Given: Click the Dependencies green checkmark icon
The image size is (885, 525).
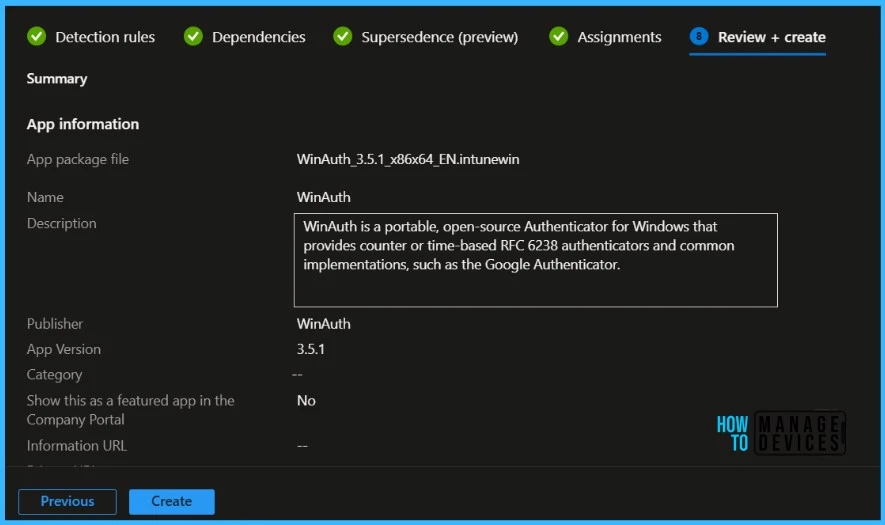Looking at the screenshot, I should coord(193,37).
